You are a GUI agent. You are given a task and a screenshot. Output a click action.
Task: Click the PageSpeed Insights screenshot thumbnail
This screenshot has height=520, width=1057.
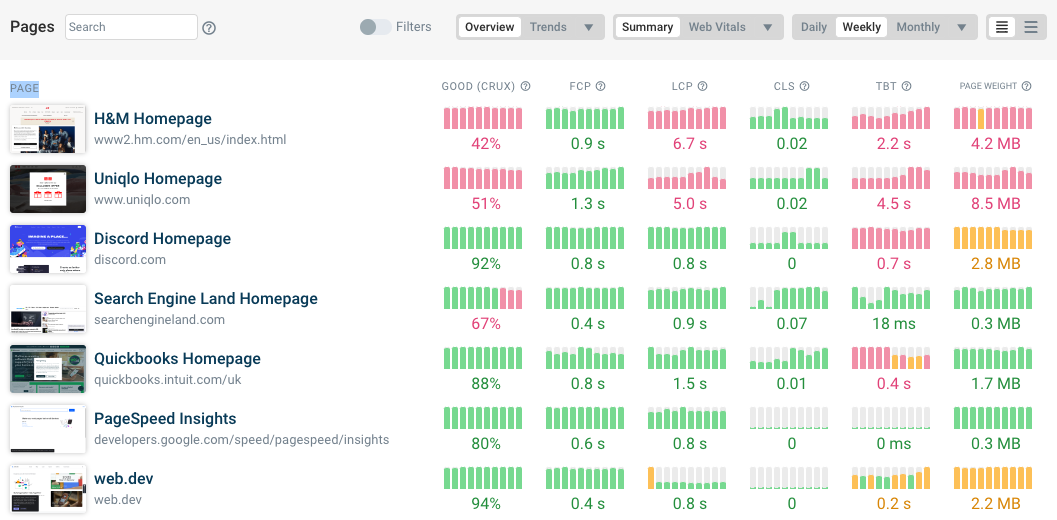point(48,429)
